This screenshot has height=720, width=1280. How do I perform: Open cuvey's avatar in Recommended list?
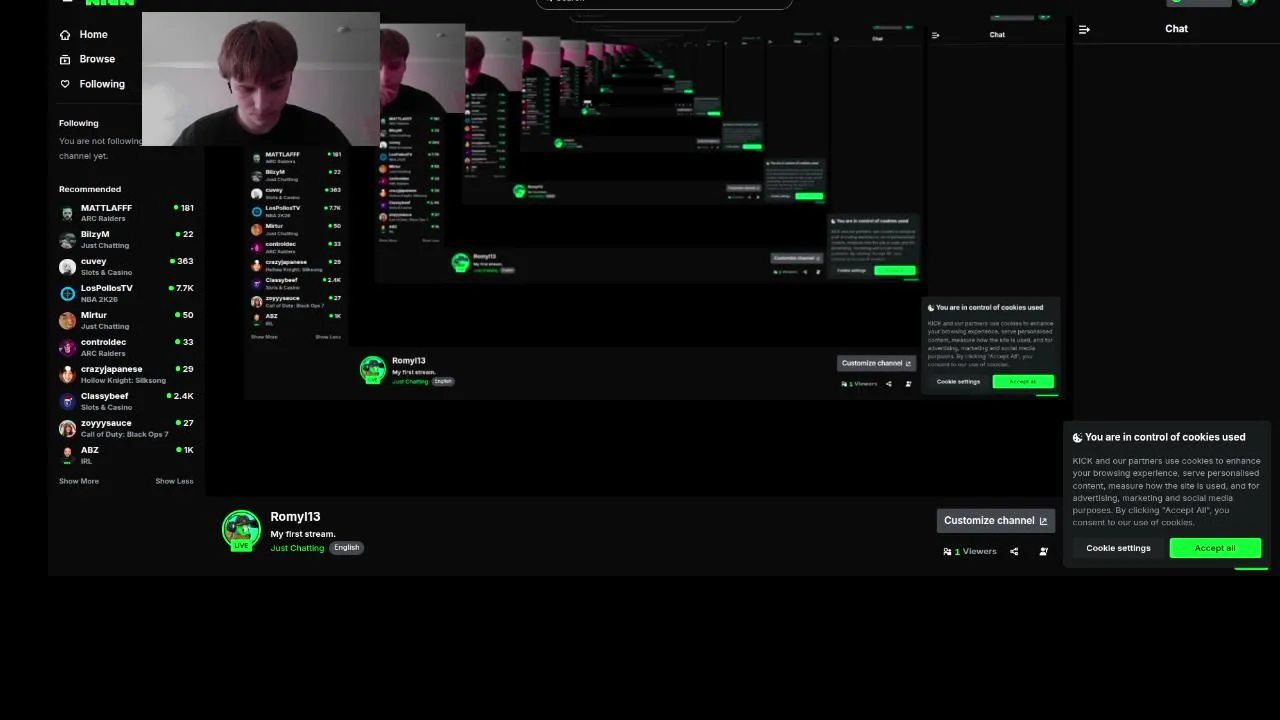tap(67, 267)
